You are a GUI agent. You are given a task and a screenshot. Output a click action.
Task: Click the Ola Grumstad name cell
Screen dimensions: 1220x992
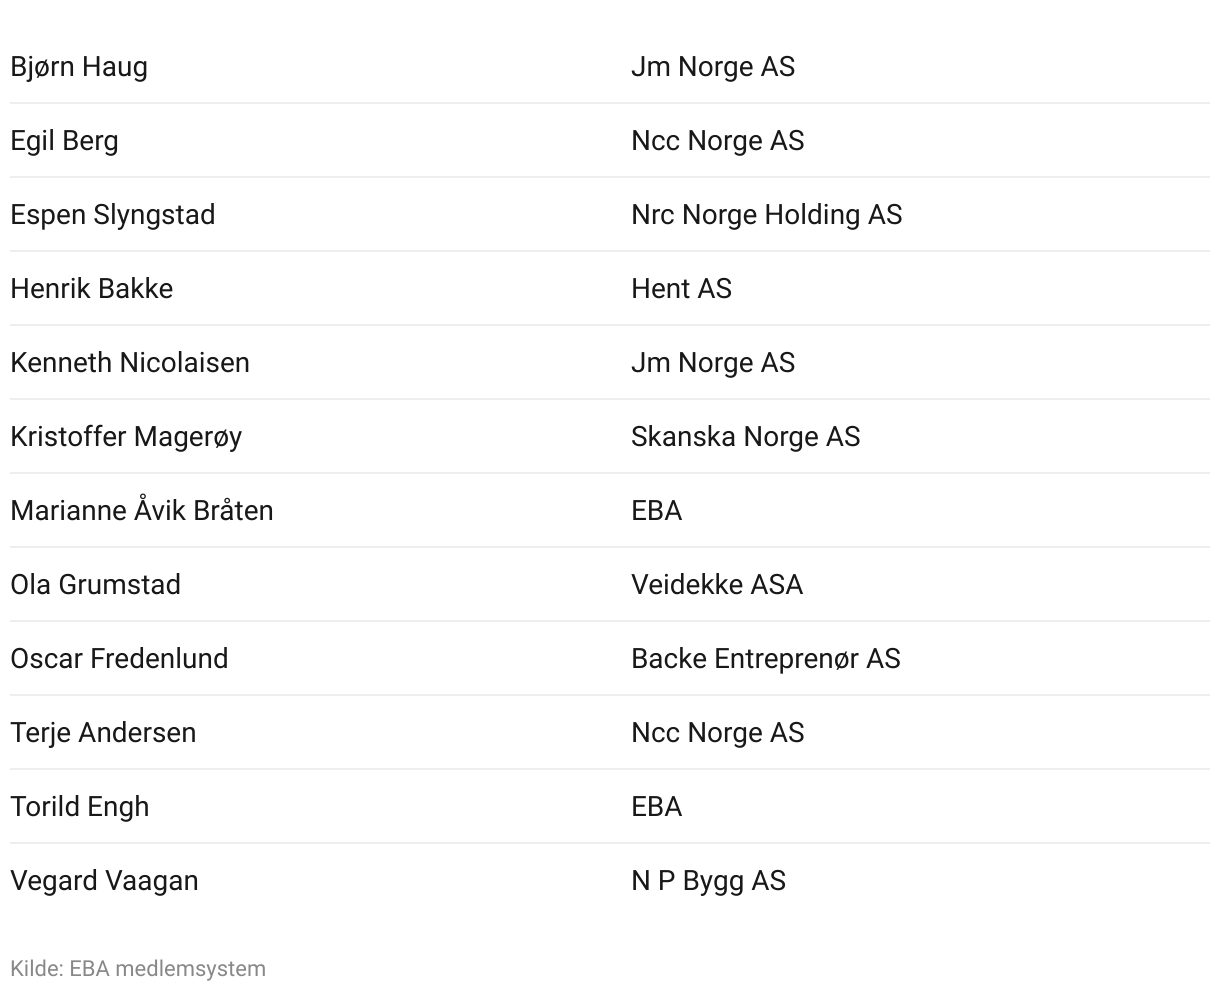click(96, 585)
